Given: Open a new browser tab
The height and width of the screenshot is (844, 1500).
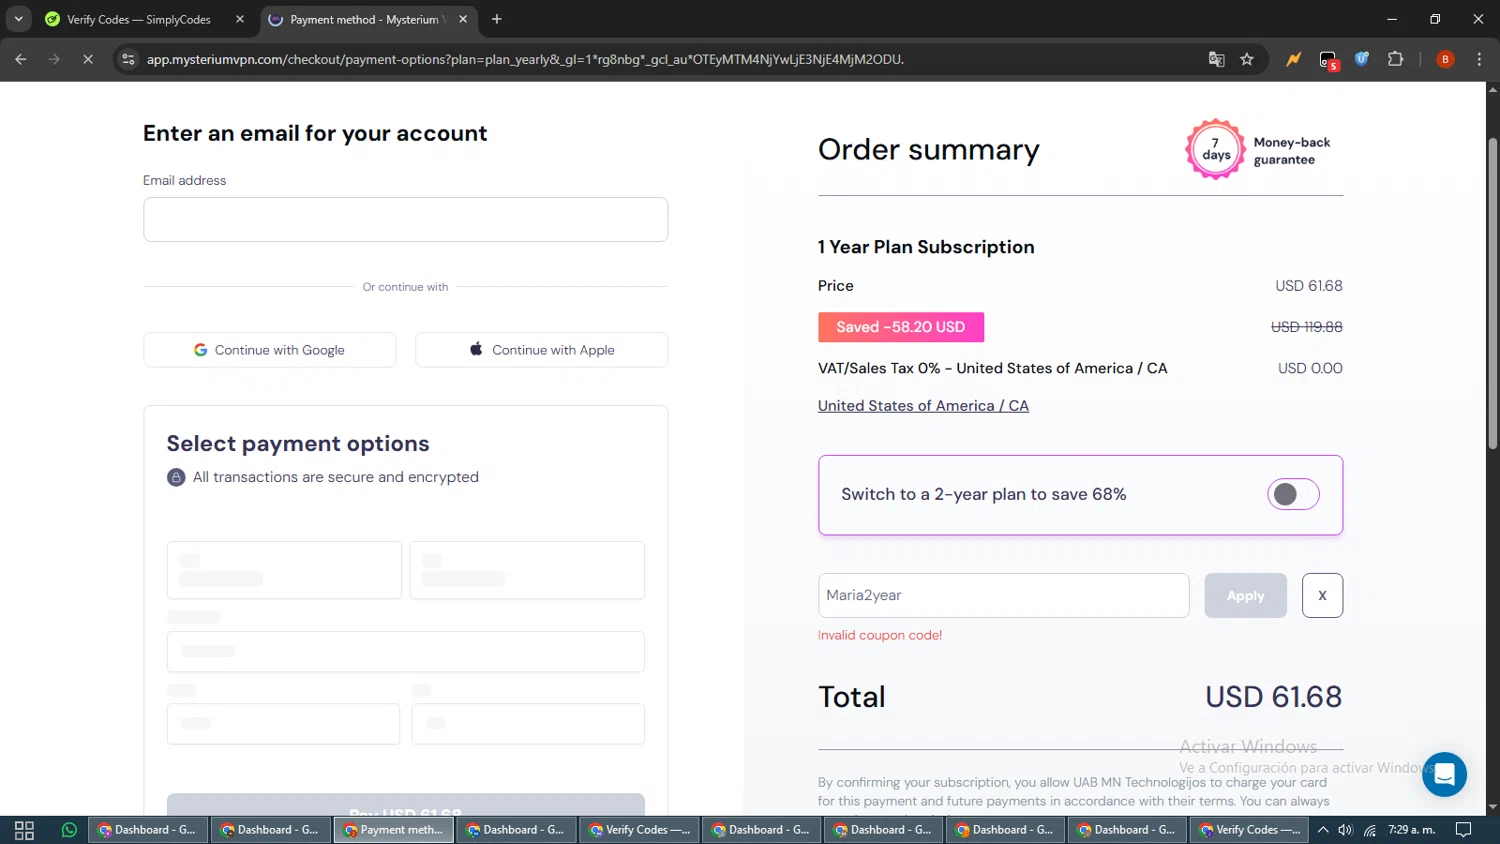Looking at the screenshot, I should coord(497,19).
